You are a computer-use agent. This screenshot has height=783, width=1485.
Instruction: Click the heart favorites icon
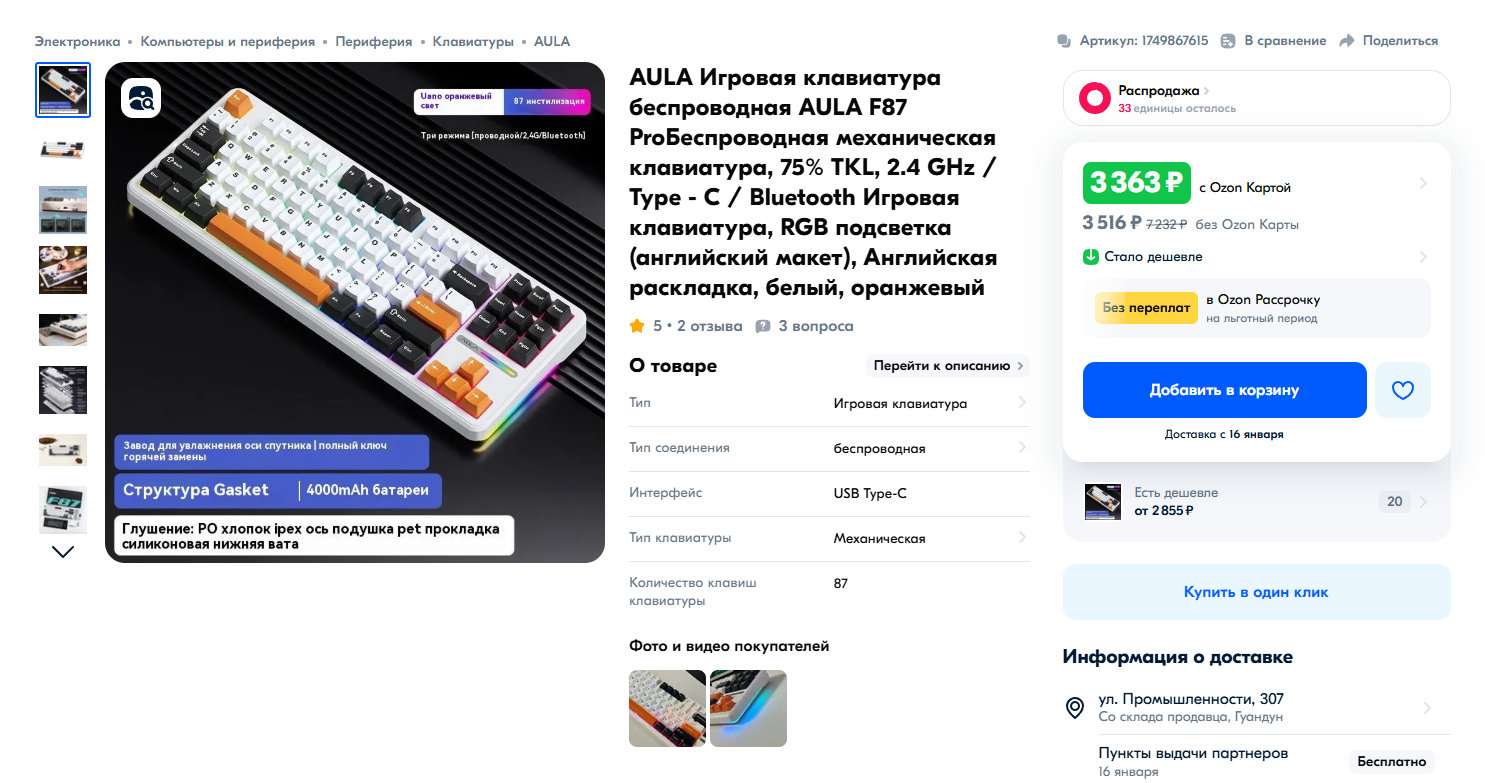1402,390
